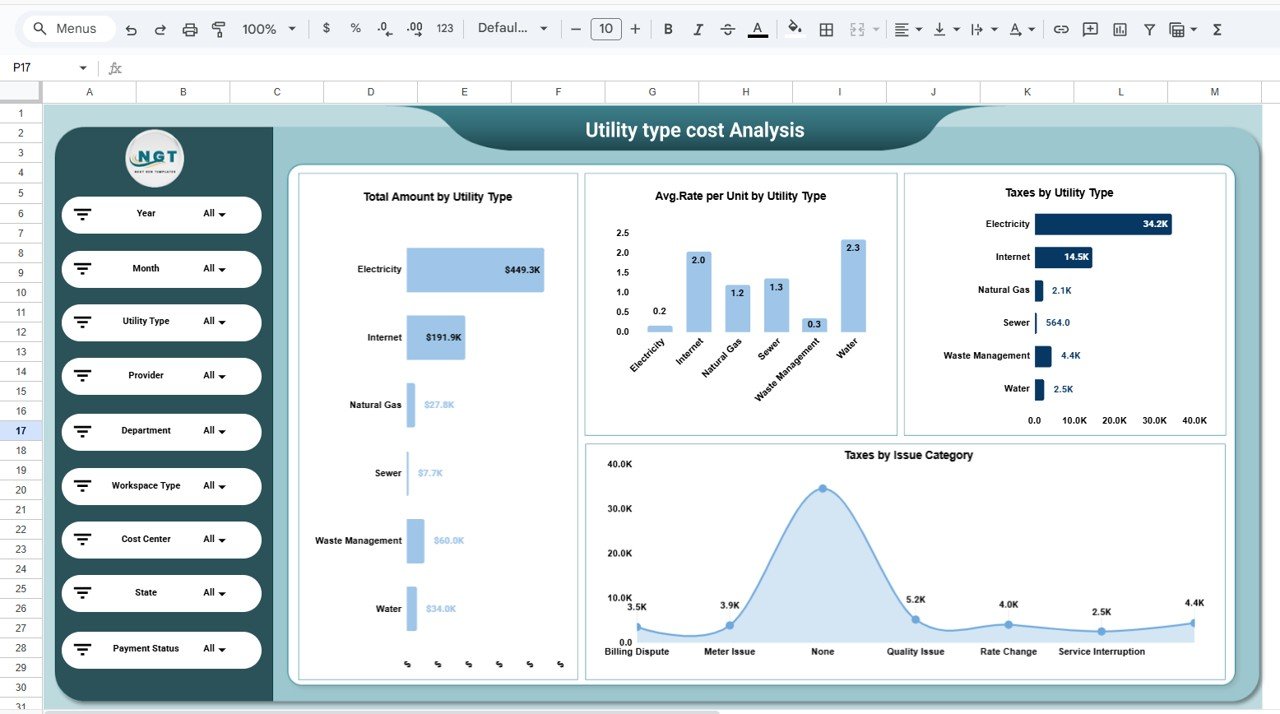
Task: Select the Paint format tool
Action: coord(218,28)
